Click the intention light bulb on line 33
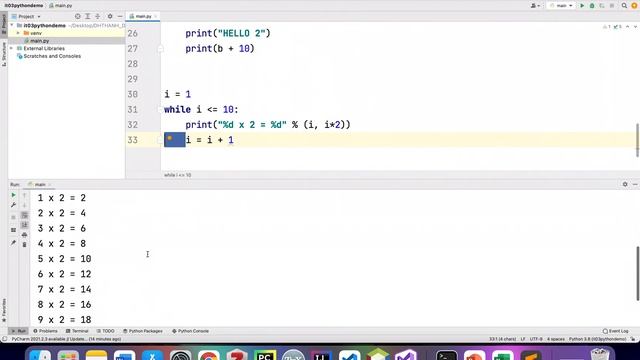Screen dimensions: 640x360 pos(169,139)
